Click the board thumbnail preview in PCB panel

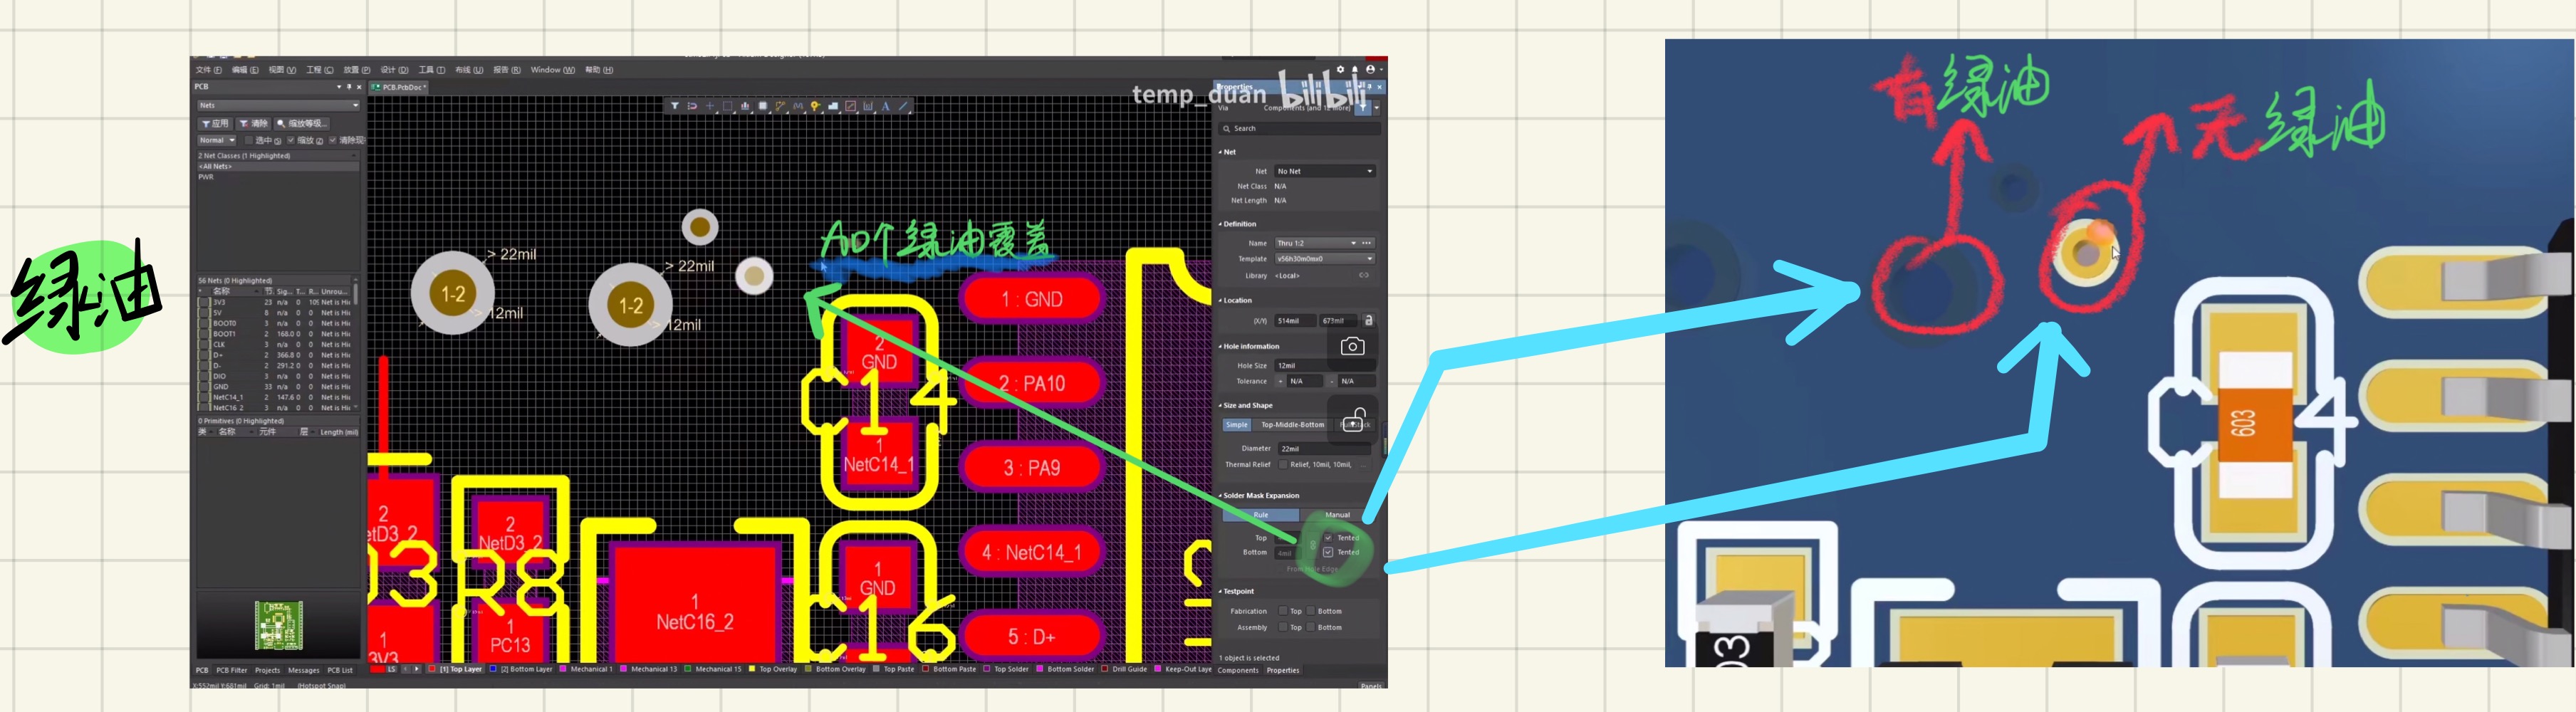click(x=279, y=626)
